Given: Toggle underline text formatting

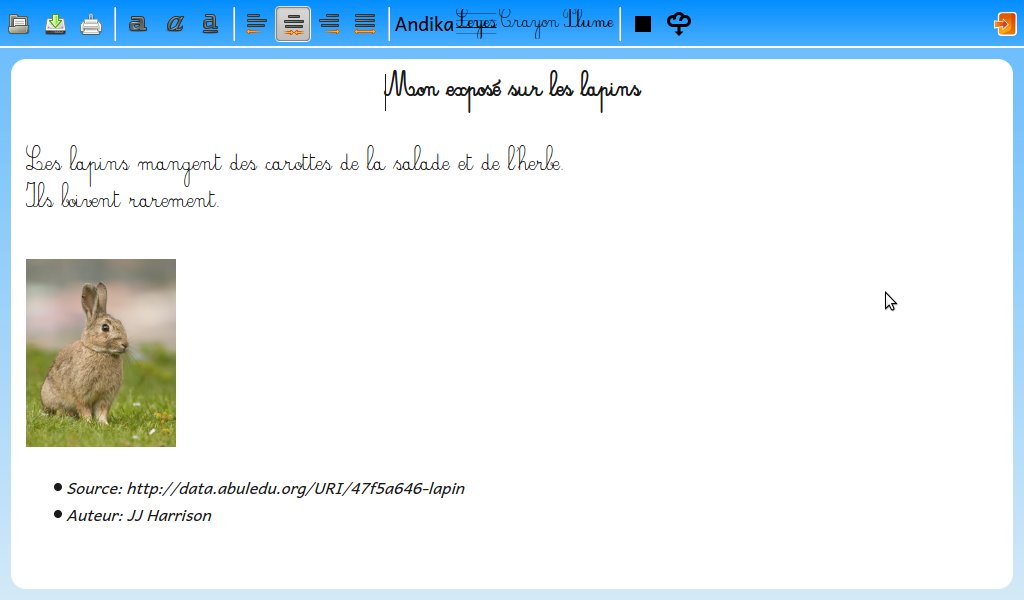Looking at the screenshot, I should pos(210,24).
